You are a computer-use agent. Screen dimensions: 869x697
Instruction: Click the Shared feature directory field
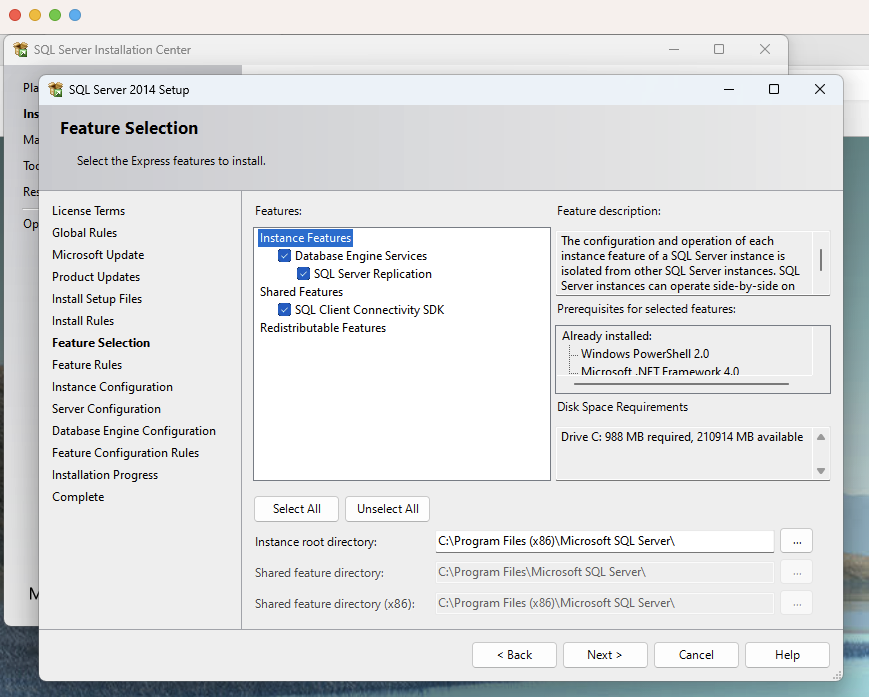pos(605,572)
